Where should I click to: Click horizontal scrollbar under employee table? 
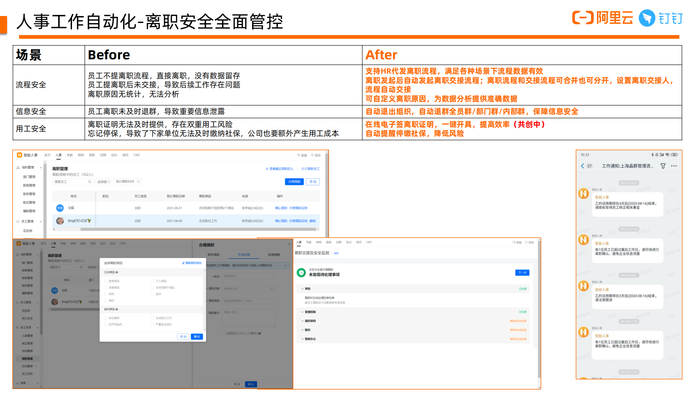(x=199, y=229)
